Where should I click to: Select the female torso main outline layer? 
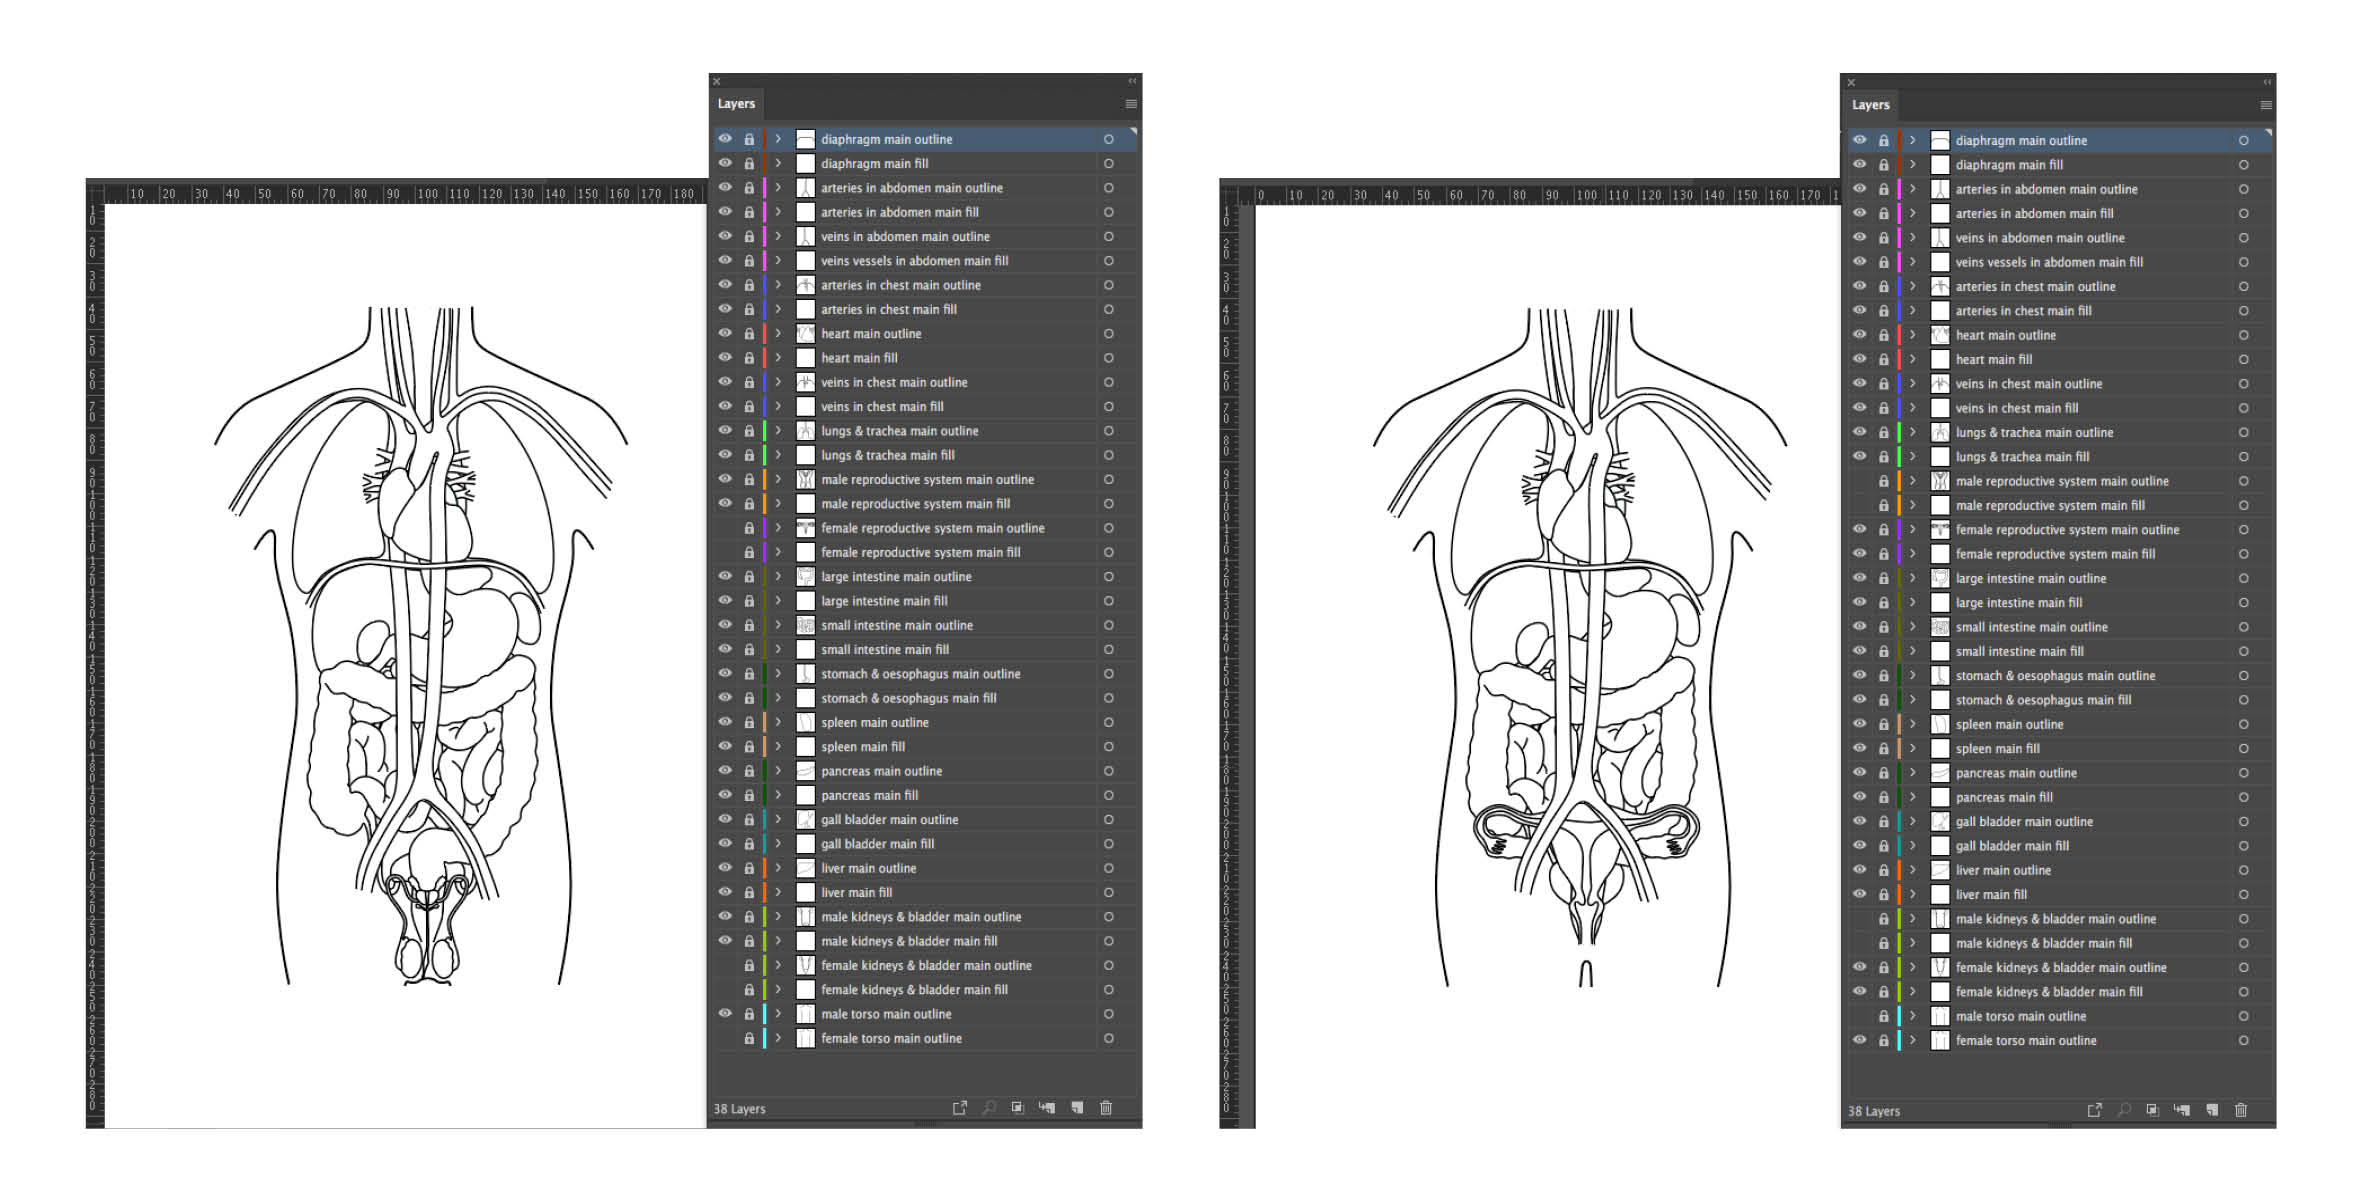[x=888, y=1038]
